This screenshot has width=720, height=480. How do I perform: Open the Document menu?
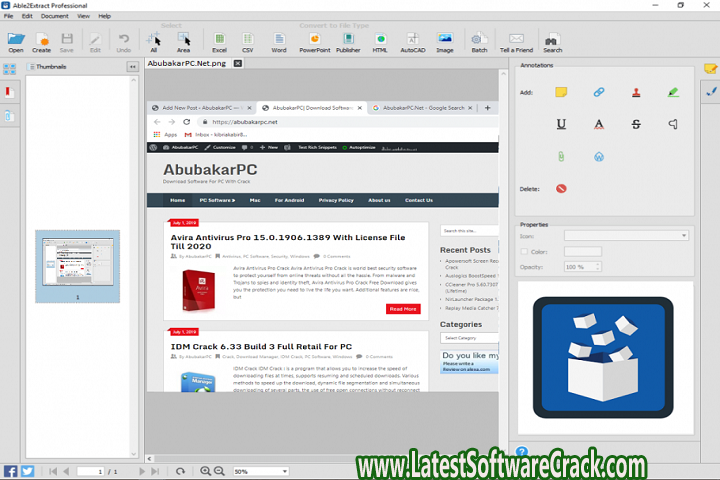point(55,16)
